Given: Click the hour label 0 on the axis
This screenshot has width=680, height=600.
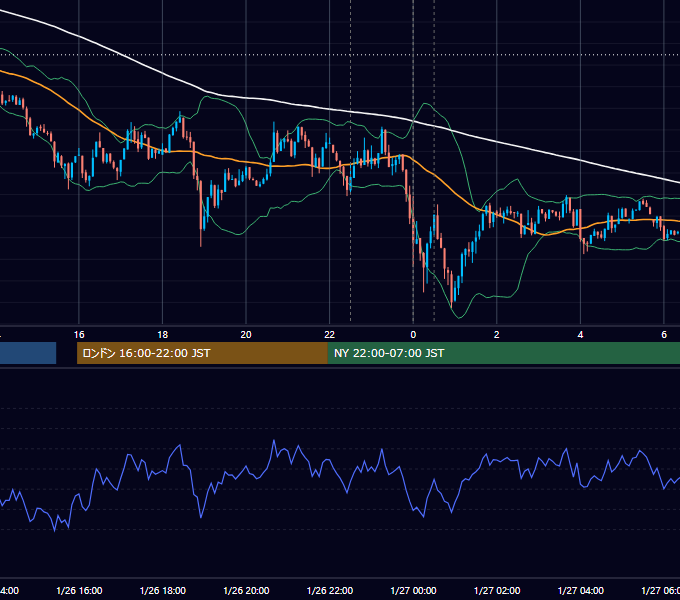Looking at the screenshot, I should pyautogui.click(x=413, y=334).
